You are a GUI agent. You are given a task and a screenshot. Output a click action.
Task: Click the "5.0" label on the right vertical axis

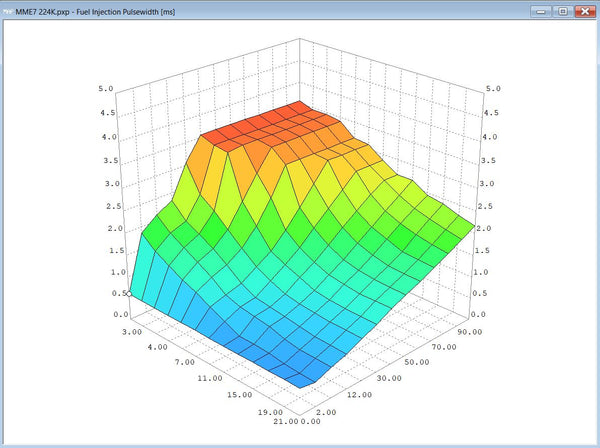pyautogui.click(x=490, y=89)
